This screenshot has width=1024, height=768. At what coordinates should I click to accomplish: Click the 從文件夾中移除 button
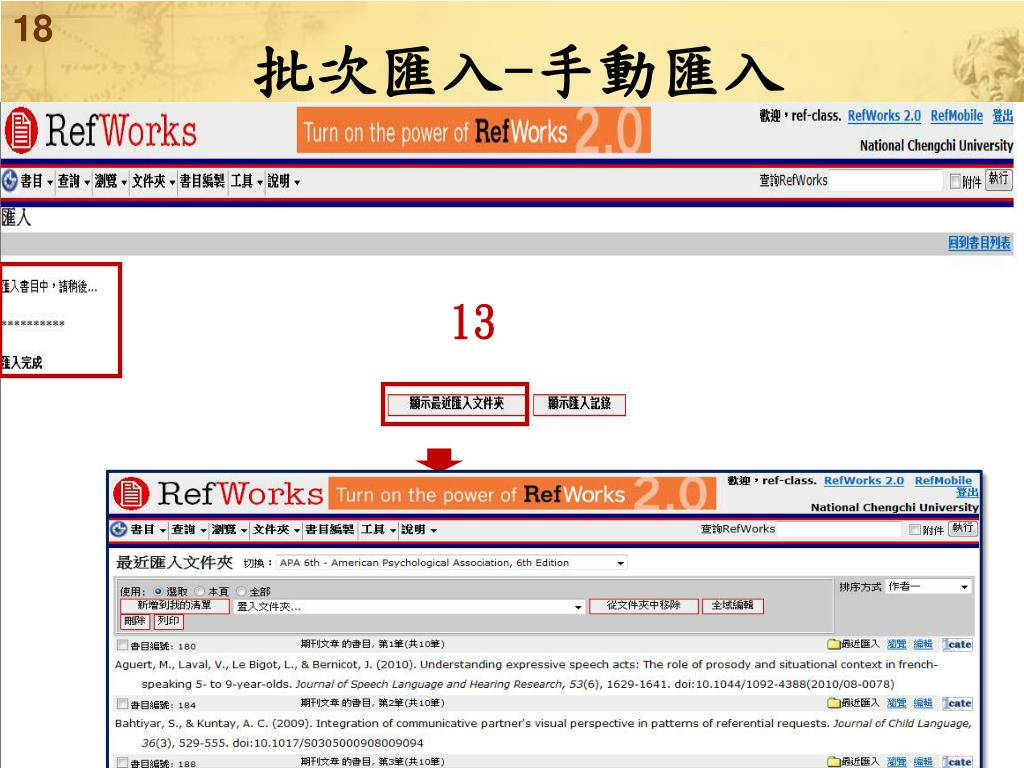[x=643, y=605]
